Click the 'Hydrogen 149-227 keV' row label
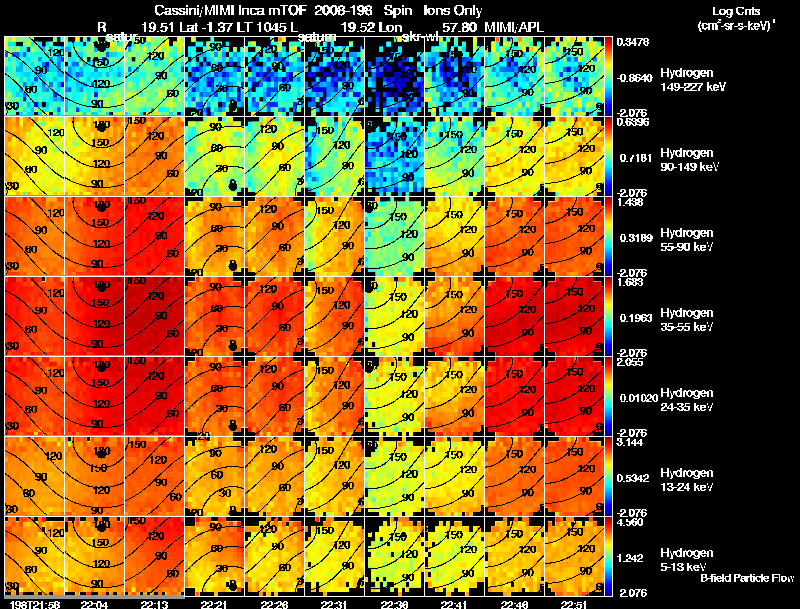 click(692, 80)
